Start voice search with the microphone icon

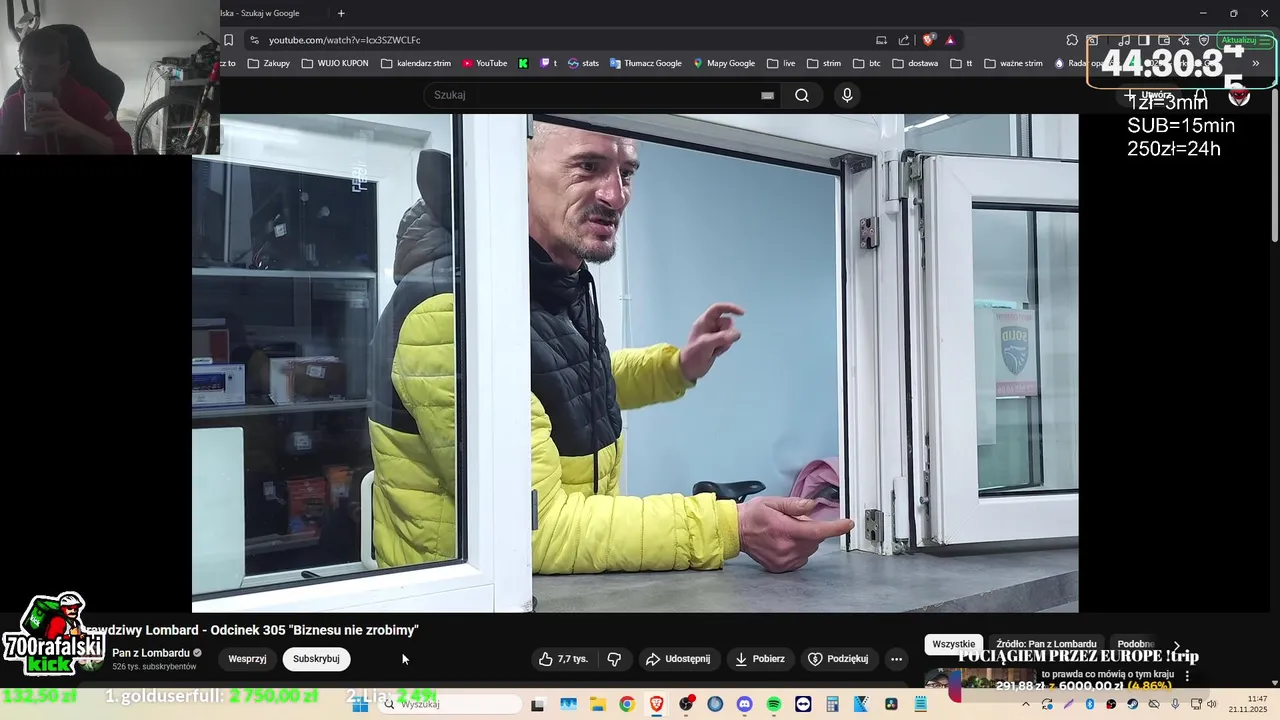[847, 95]
